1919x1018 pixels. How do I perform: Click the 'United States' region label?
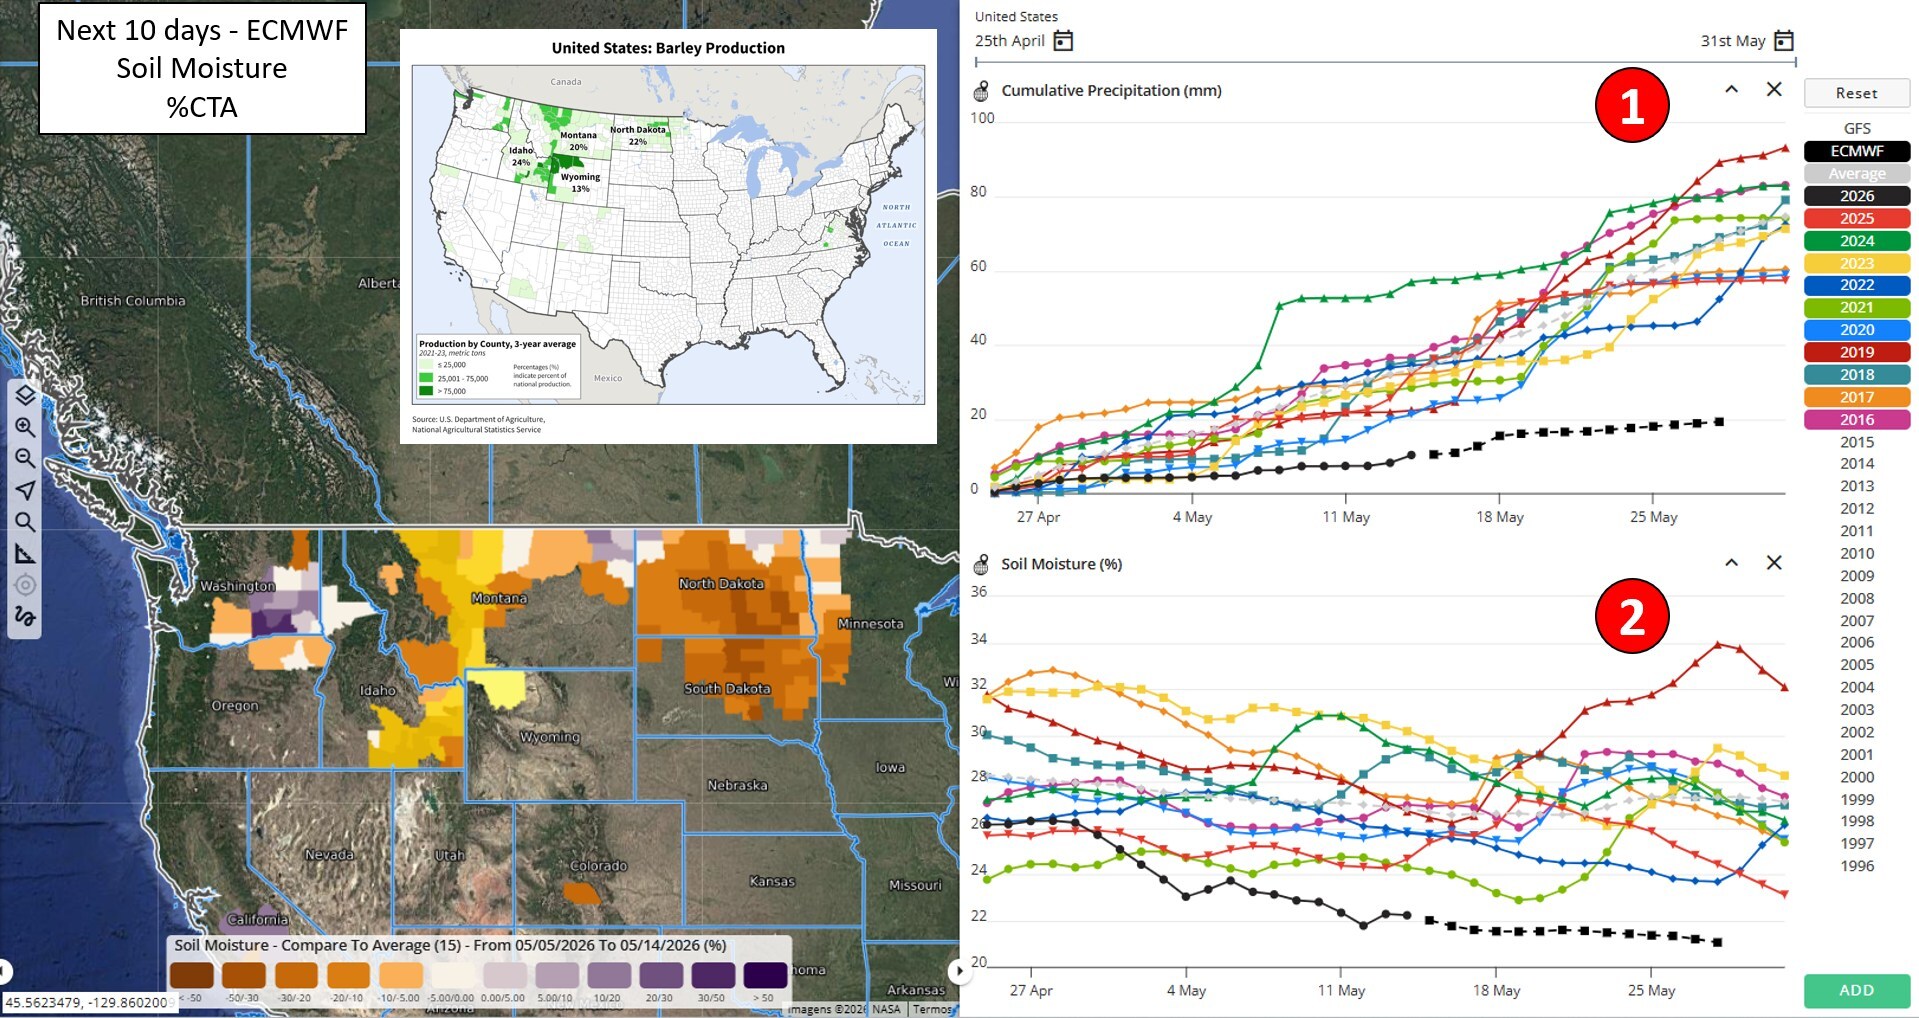(1016, 16)
